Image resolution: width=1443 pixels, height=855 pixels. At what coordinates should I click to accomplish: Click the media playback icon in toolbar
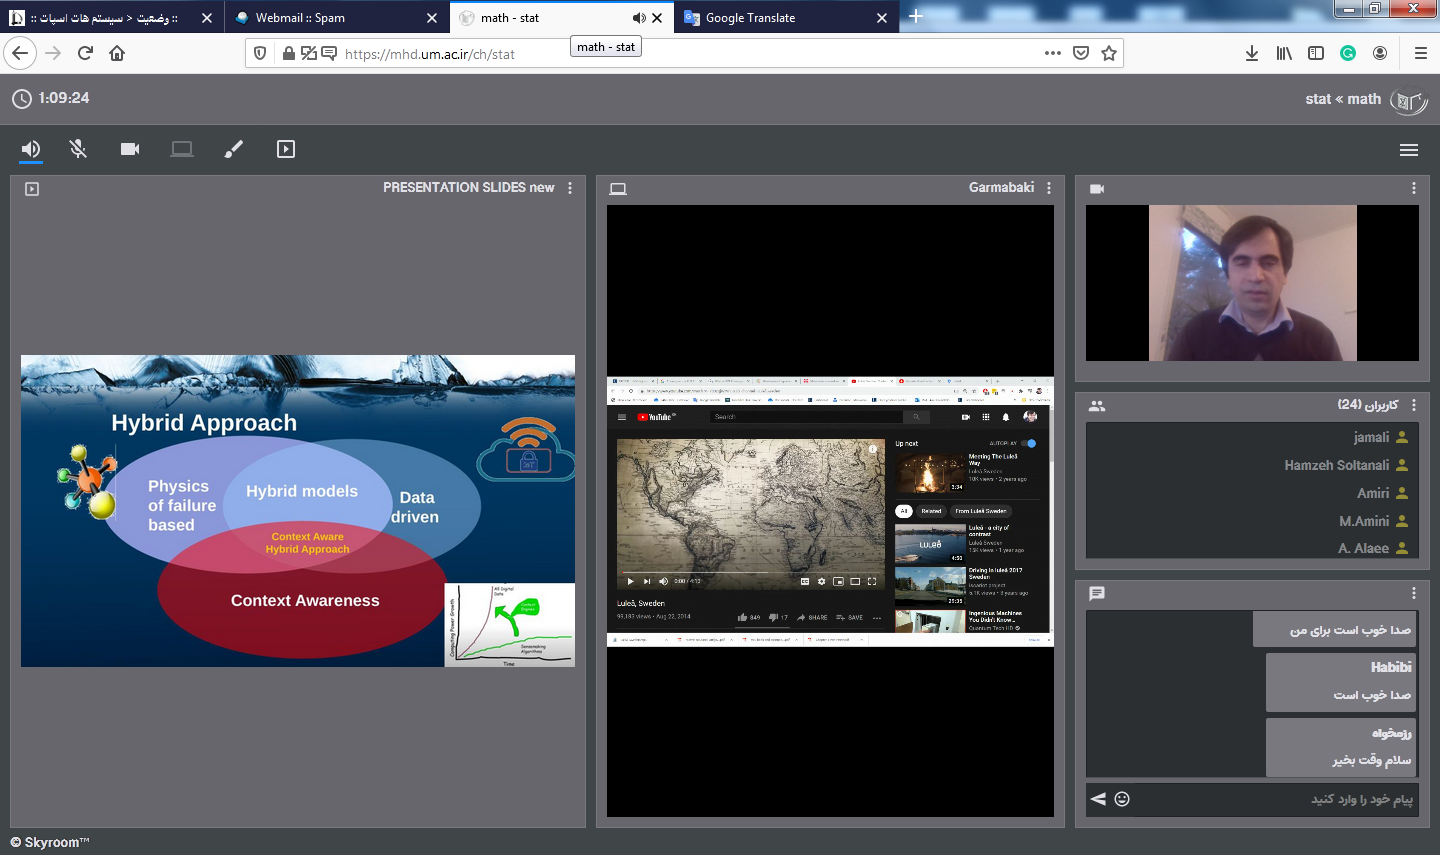[x=286, y=149]
